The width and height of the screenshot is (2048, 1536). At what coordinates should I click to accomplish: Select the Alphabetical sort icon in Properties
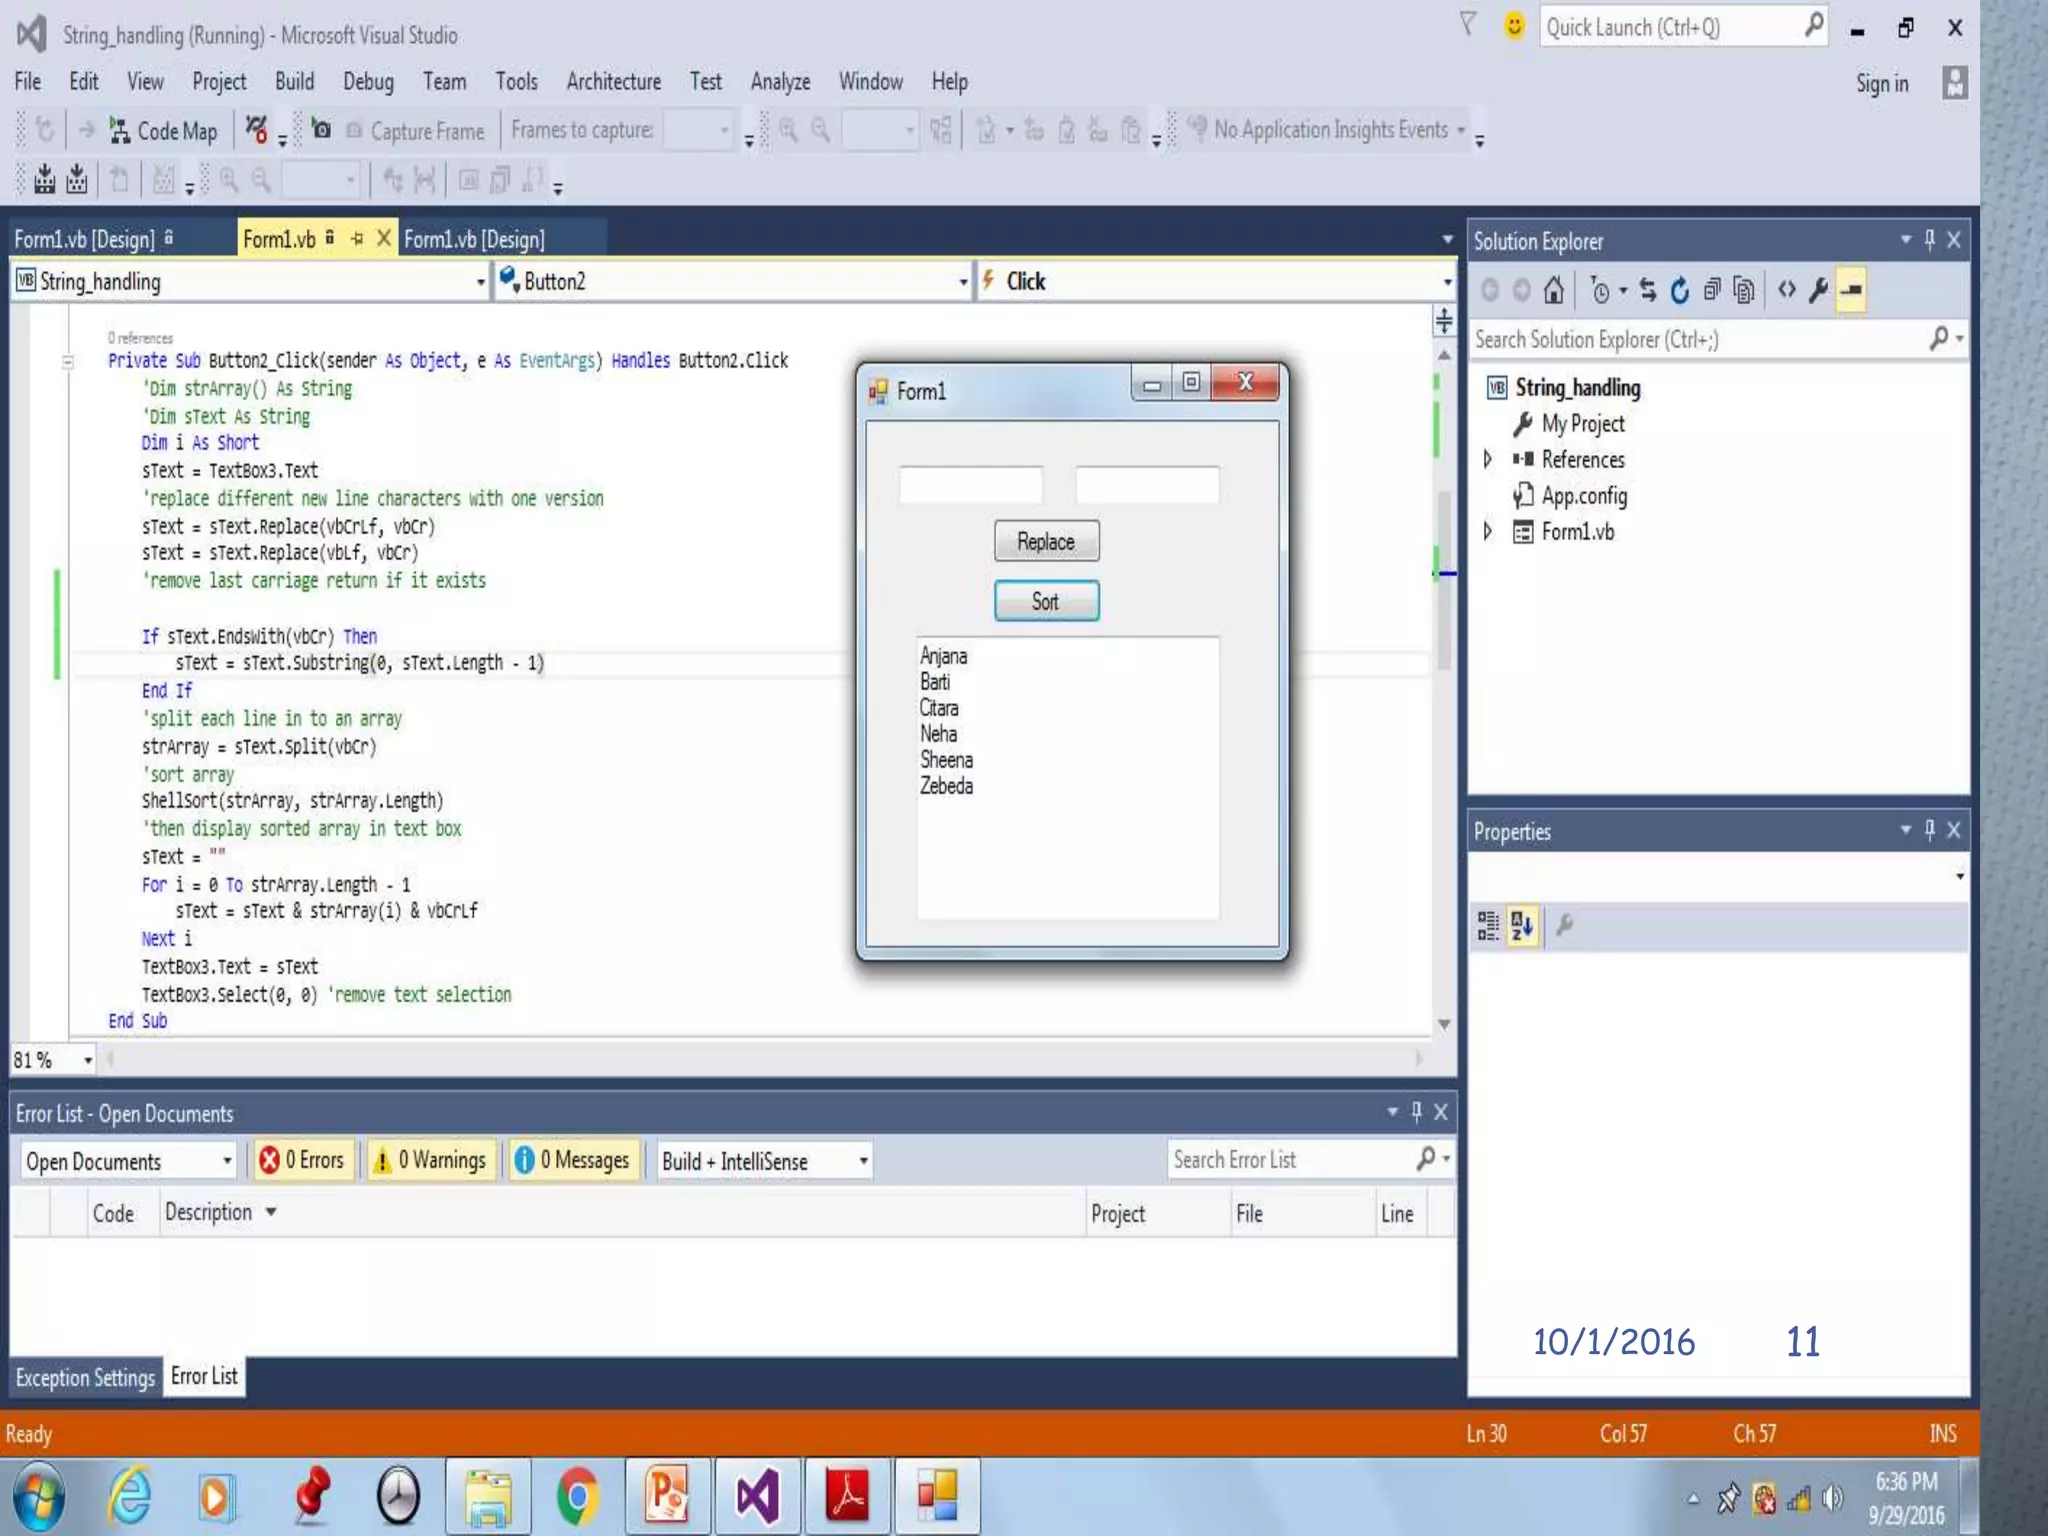1522,926
